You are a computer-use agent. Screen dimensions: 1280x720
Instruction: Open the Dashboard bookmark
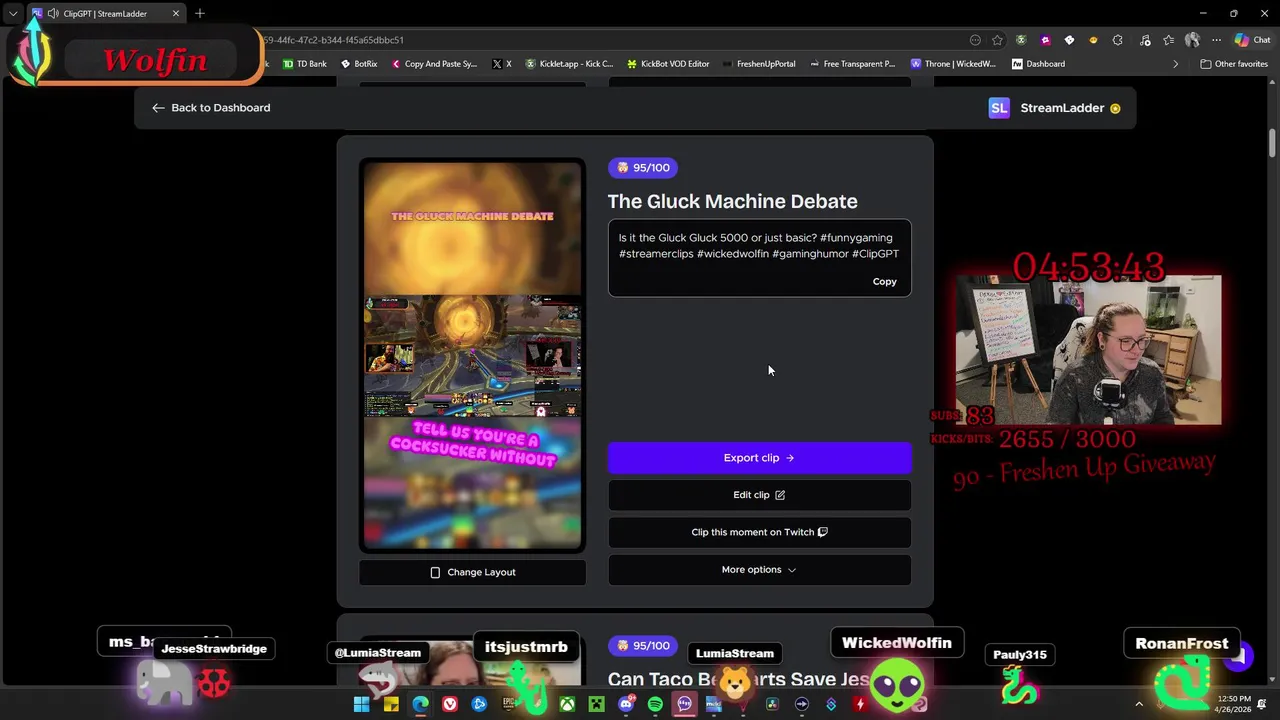click(1038, 64)
